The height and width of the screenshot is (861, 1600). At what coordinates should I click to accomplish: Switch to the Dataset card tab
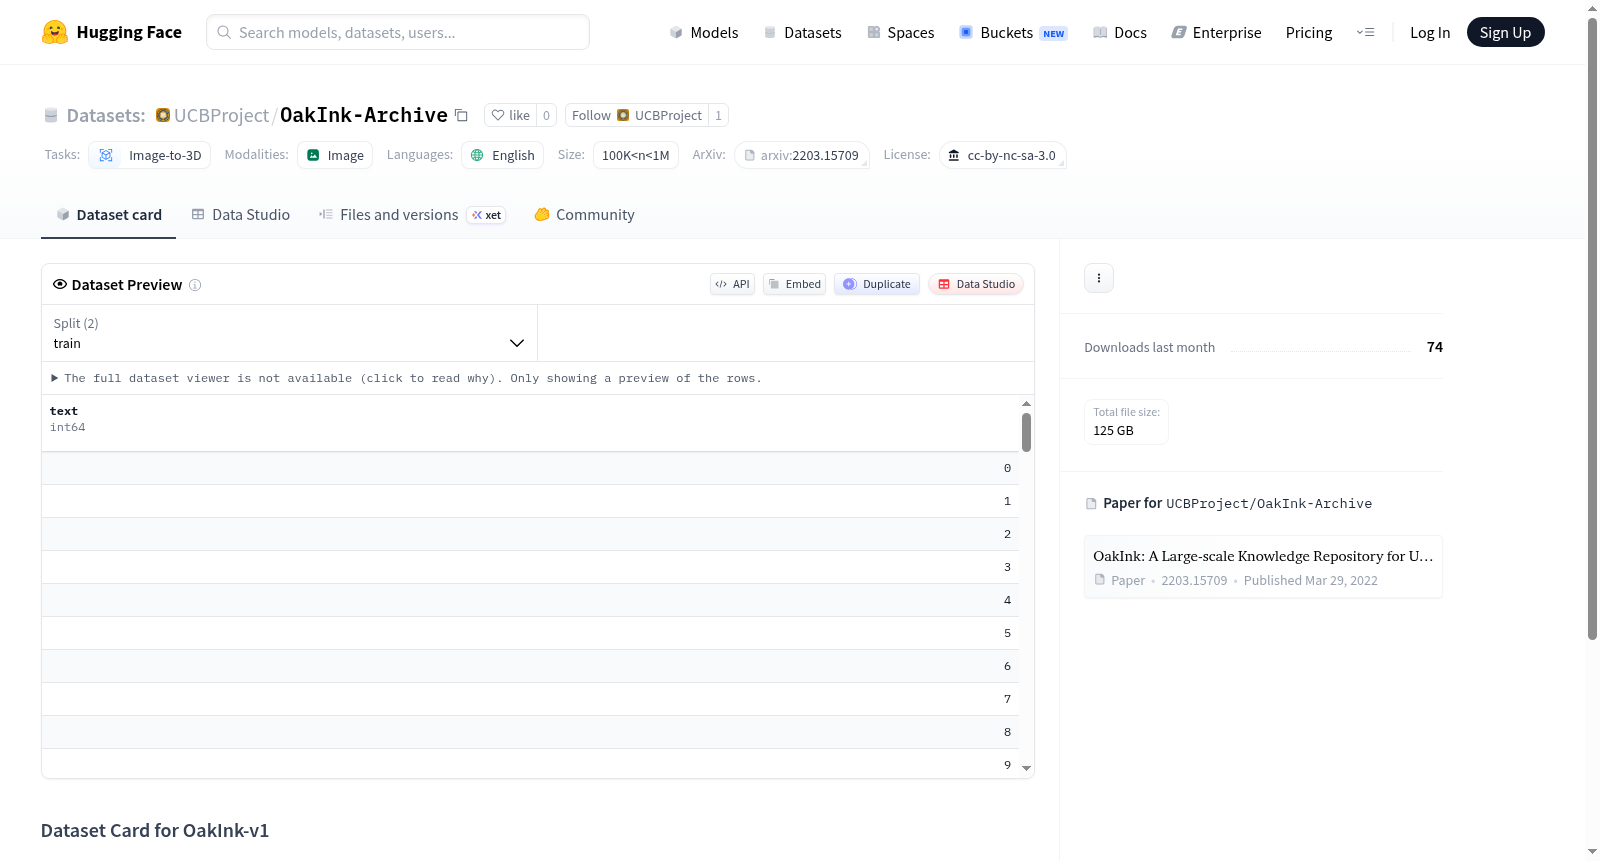108,215
